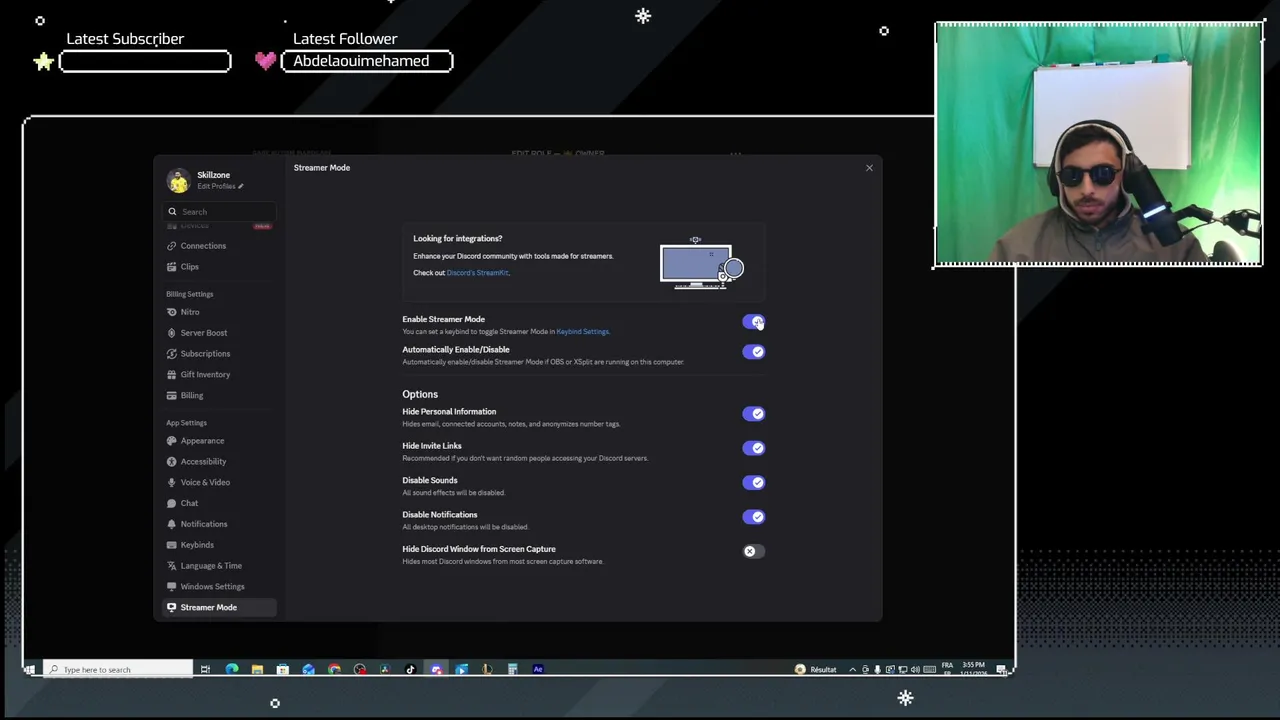Screen dimensions: 1280x720
Task: Open the Discord's StreamKit link
Action: tap(478, 273)
